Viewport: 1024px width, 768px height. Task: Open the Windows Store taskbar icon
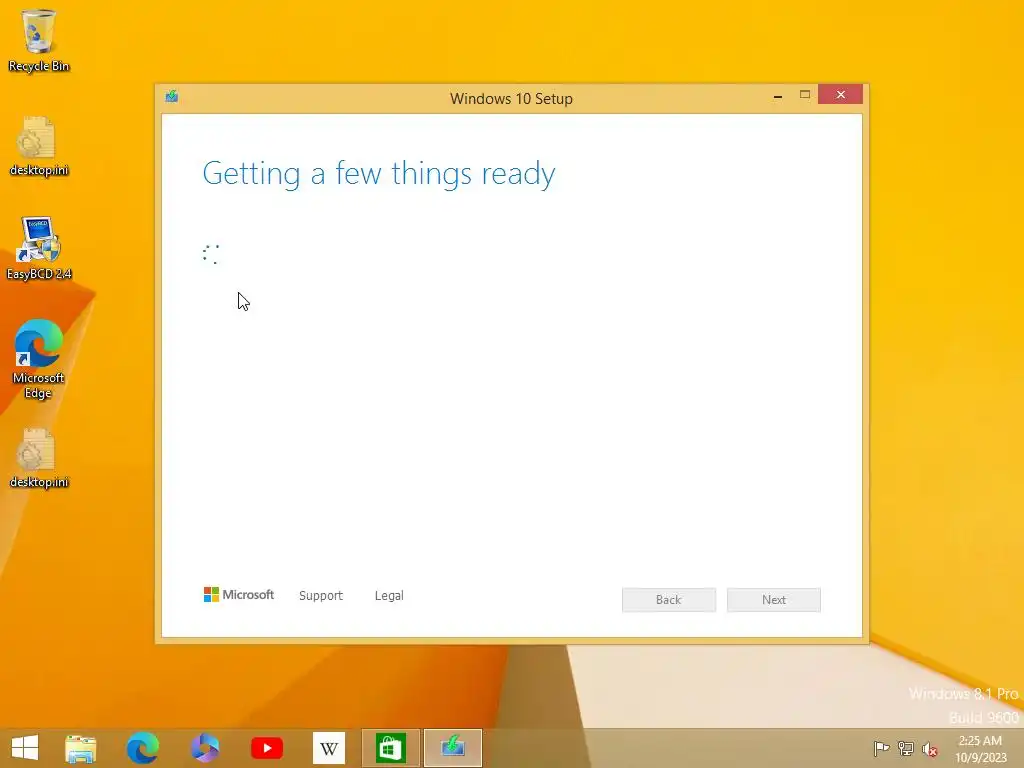point(391,748)
